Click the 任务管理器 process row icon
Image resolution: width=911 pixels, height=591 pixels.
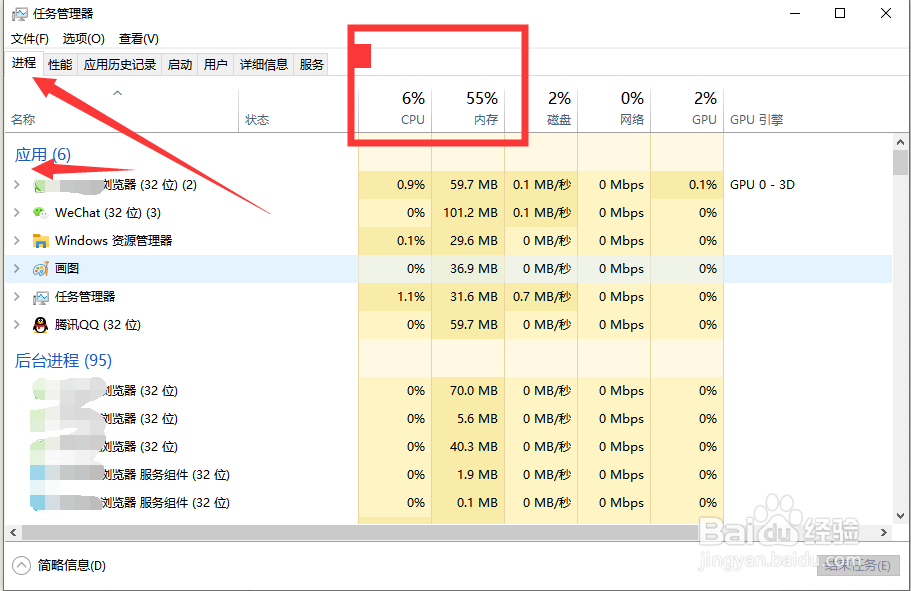(x=40, y=297)
